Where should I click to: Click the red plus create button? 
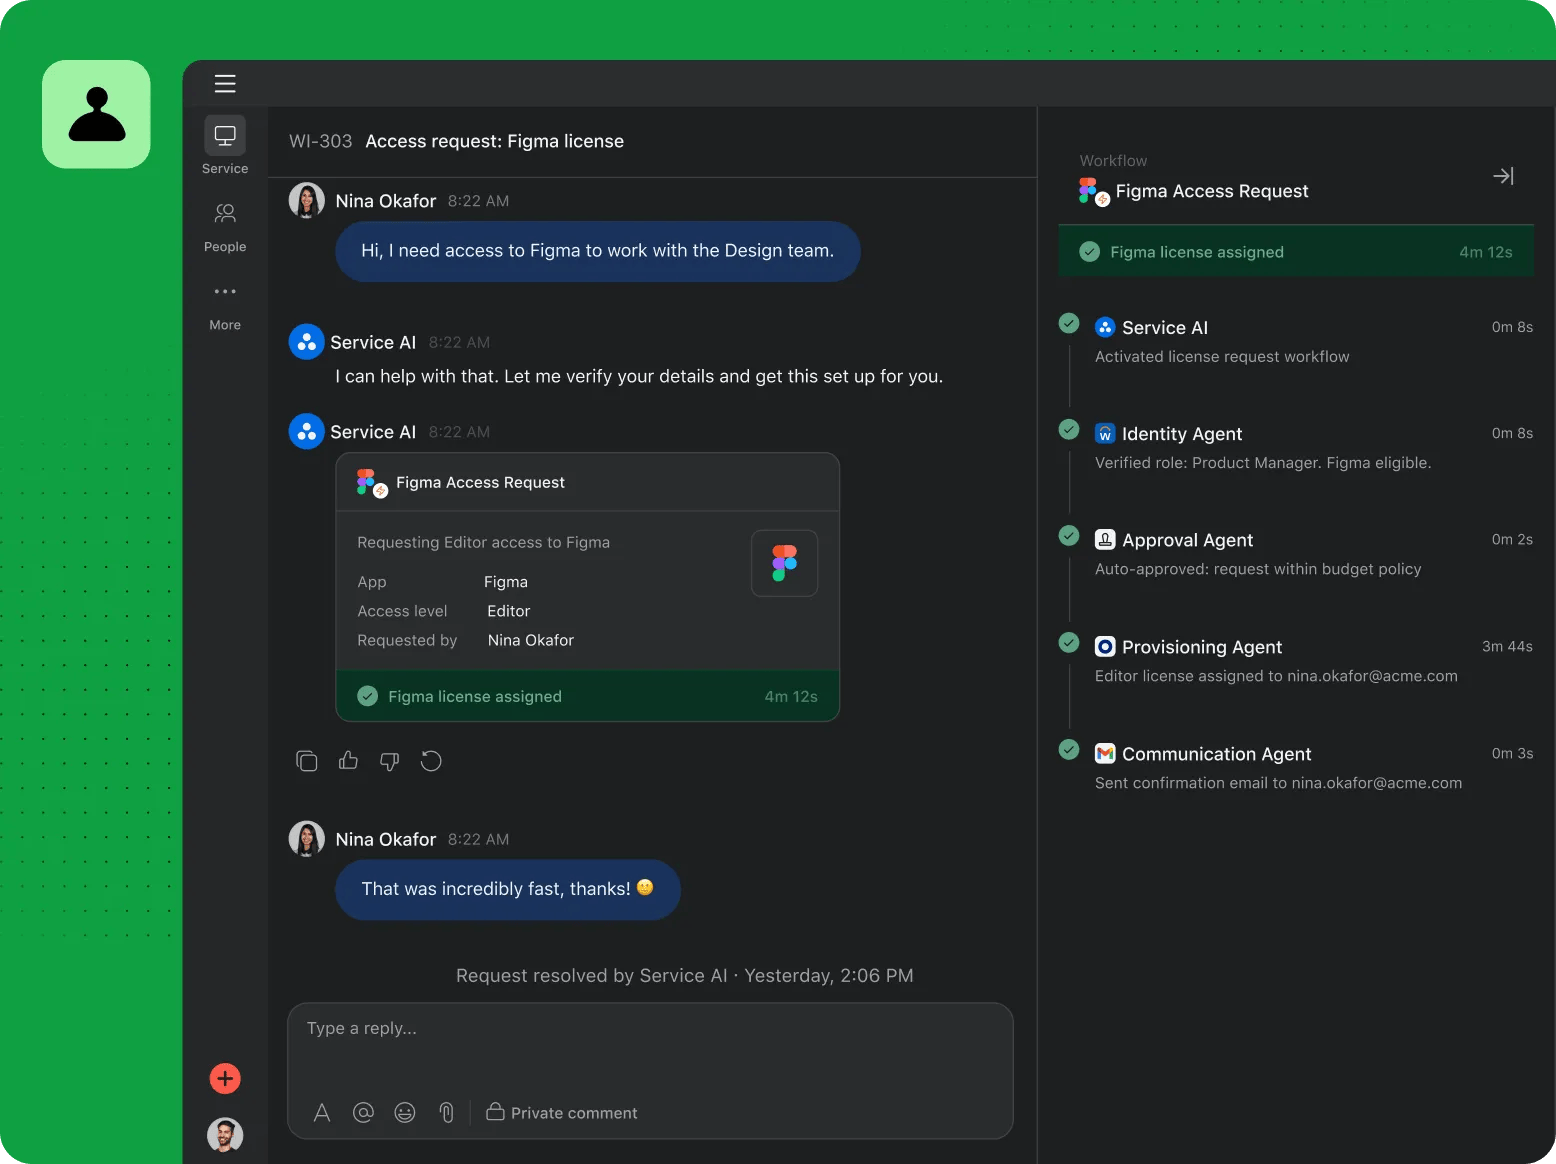point(225,1078)
